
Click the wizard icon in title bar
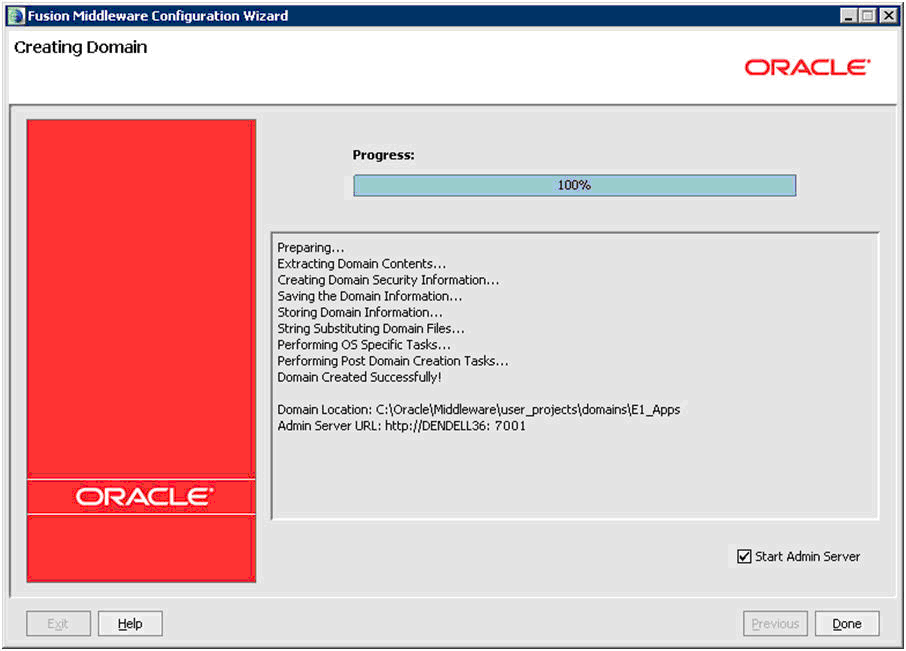point(17,16)
